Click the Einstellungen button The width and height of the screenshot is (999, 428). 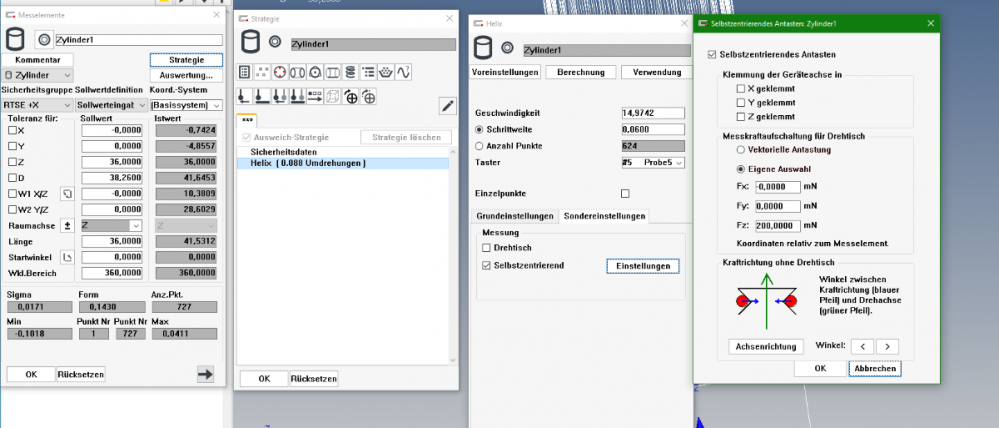click(643, 266)
